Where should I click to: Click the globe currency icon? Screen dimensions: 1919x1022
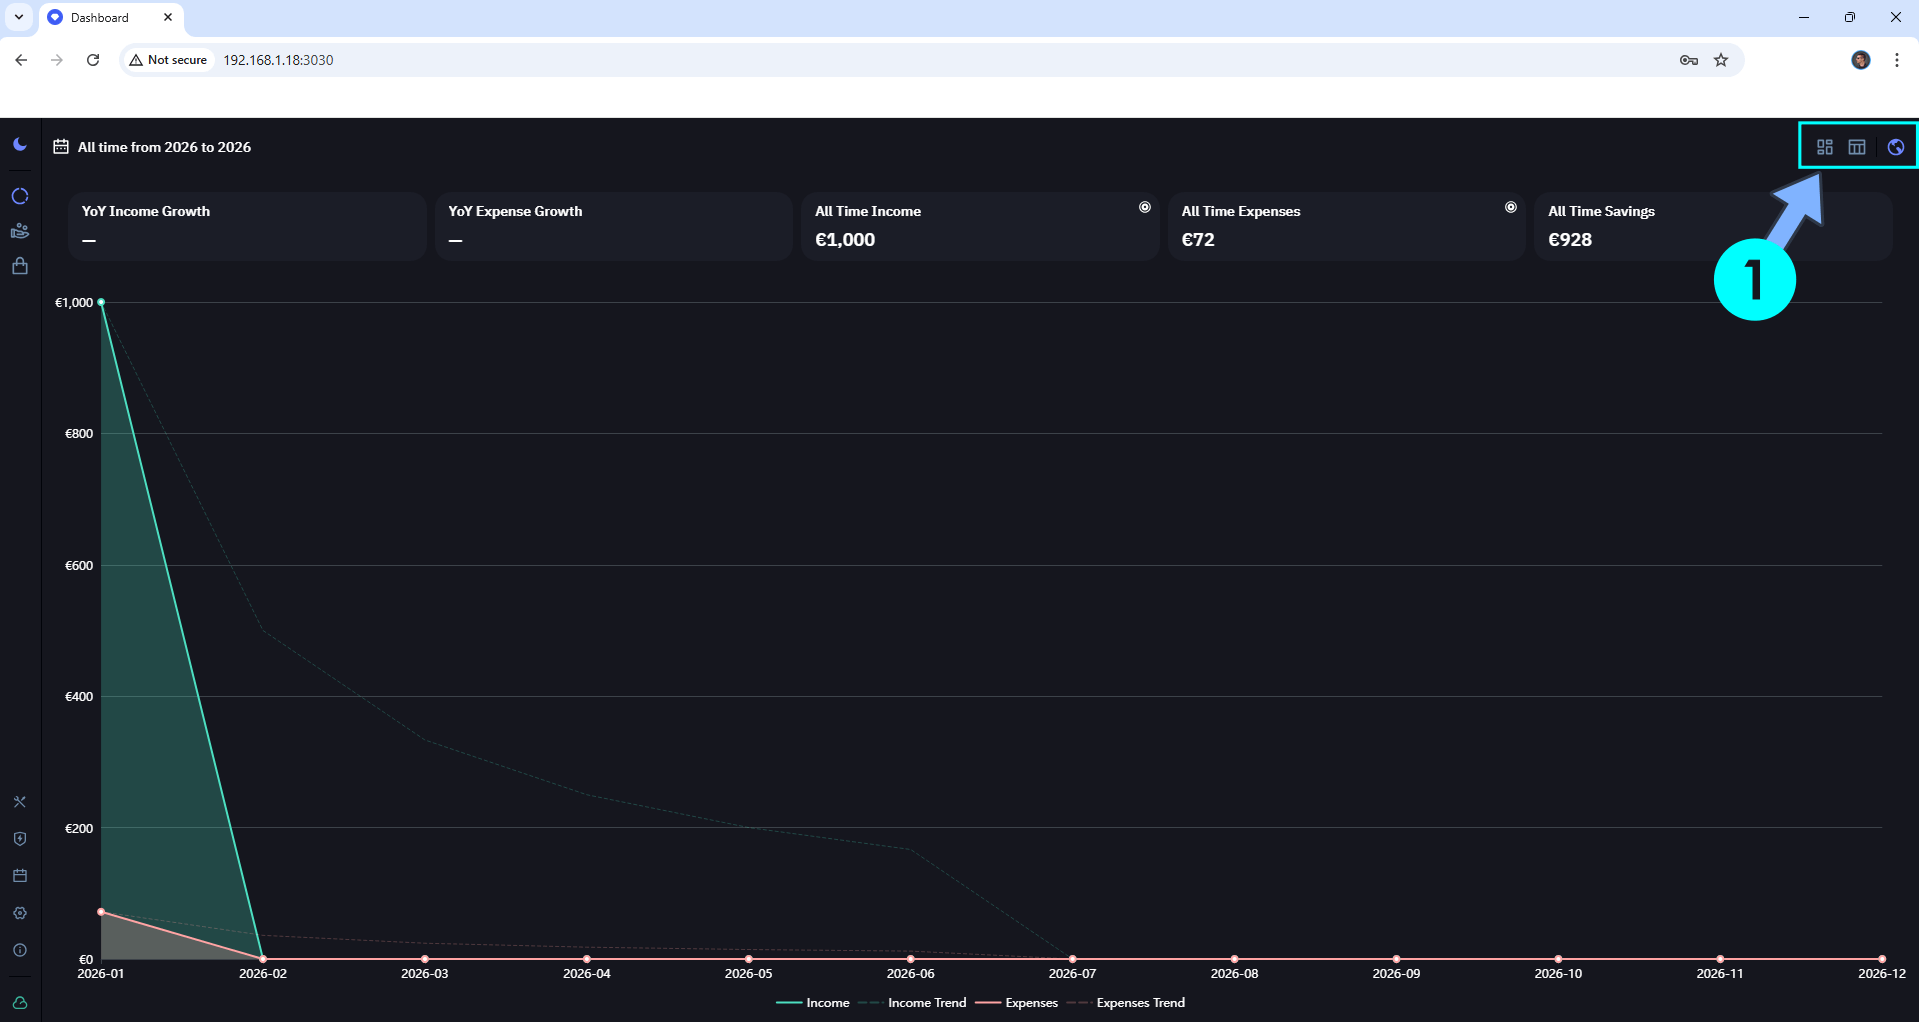click(1895, 146)
